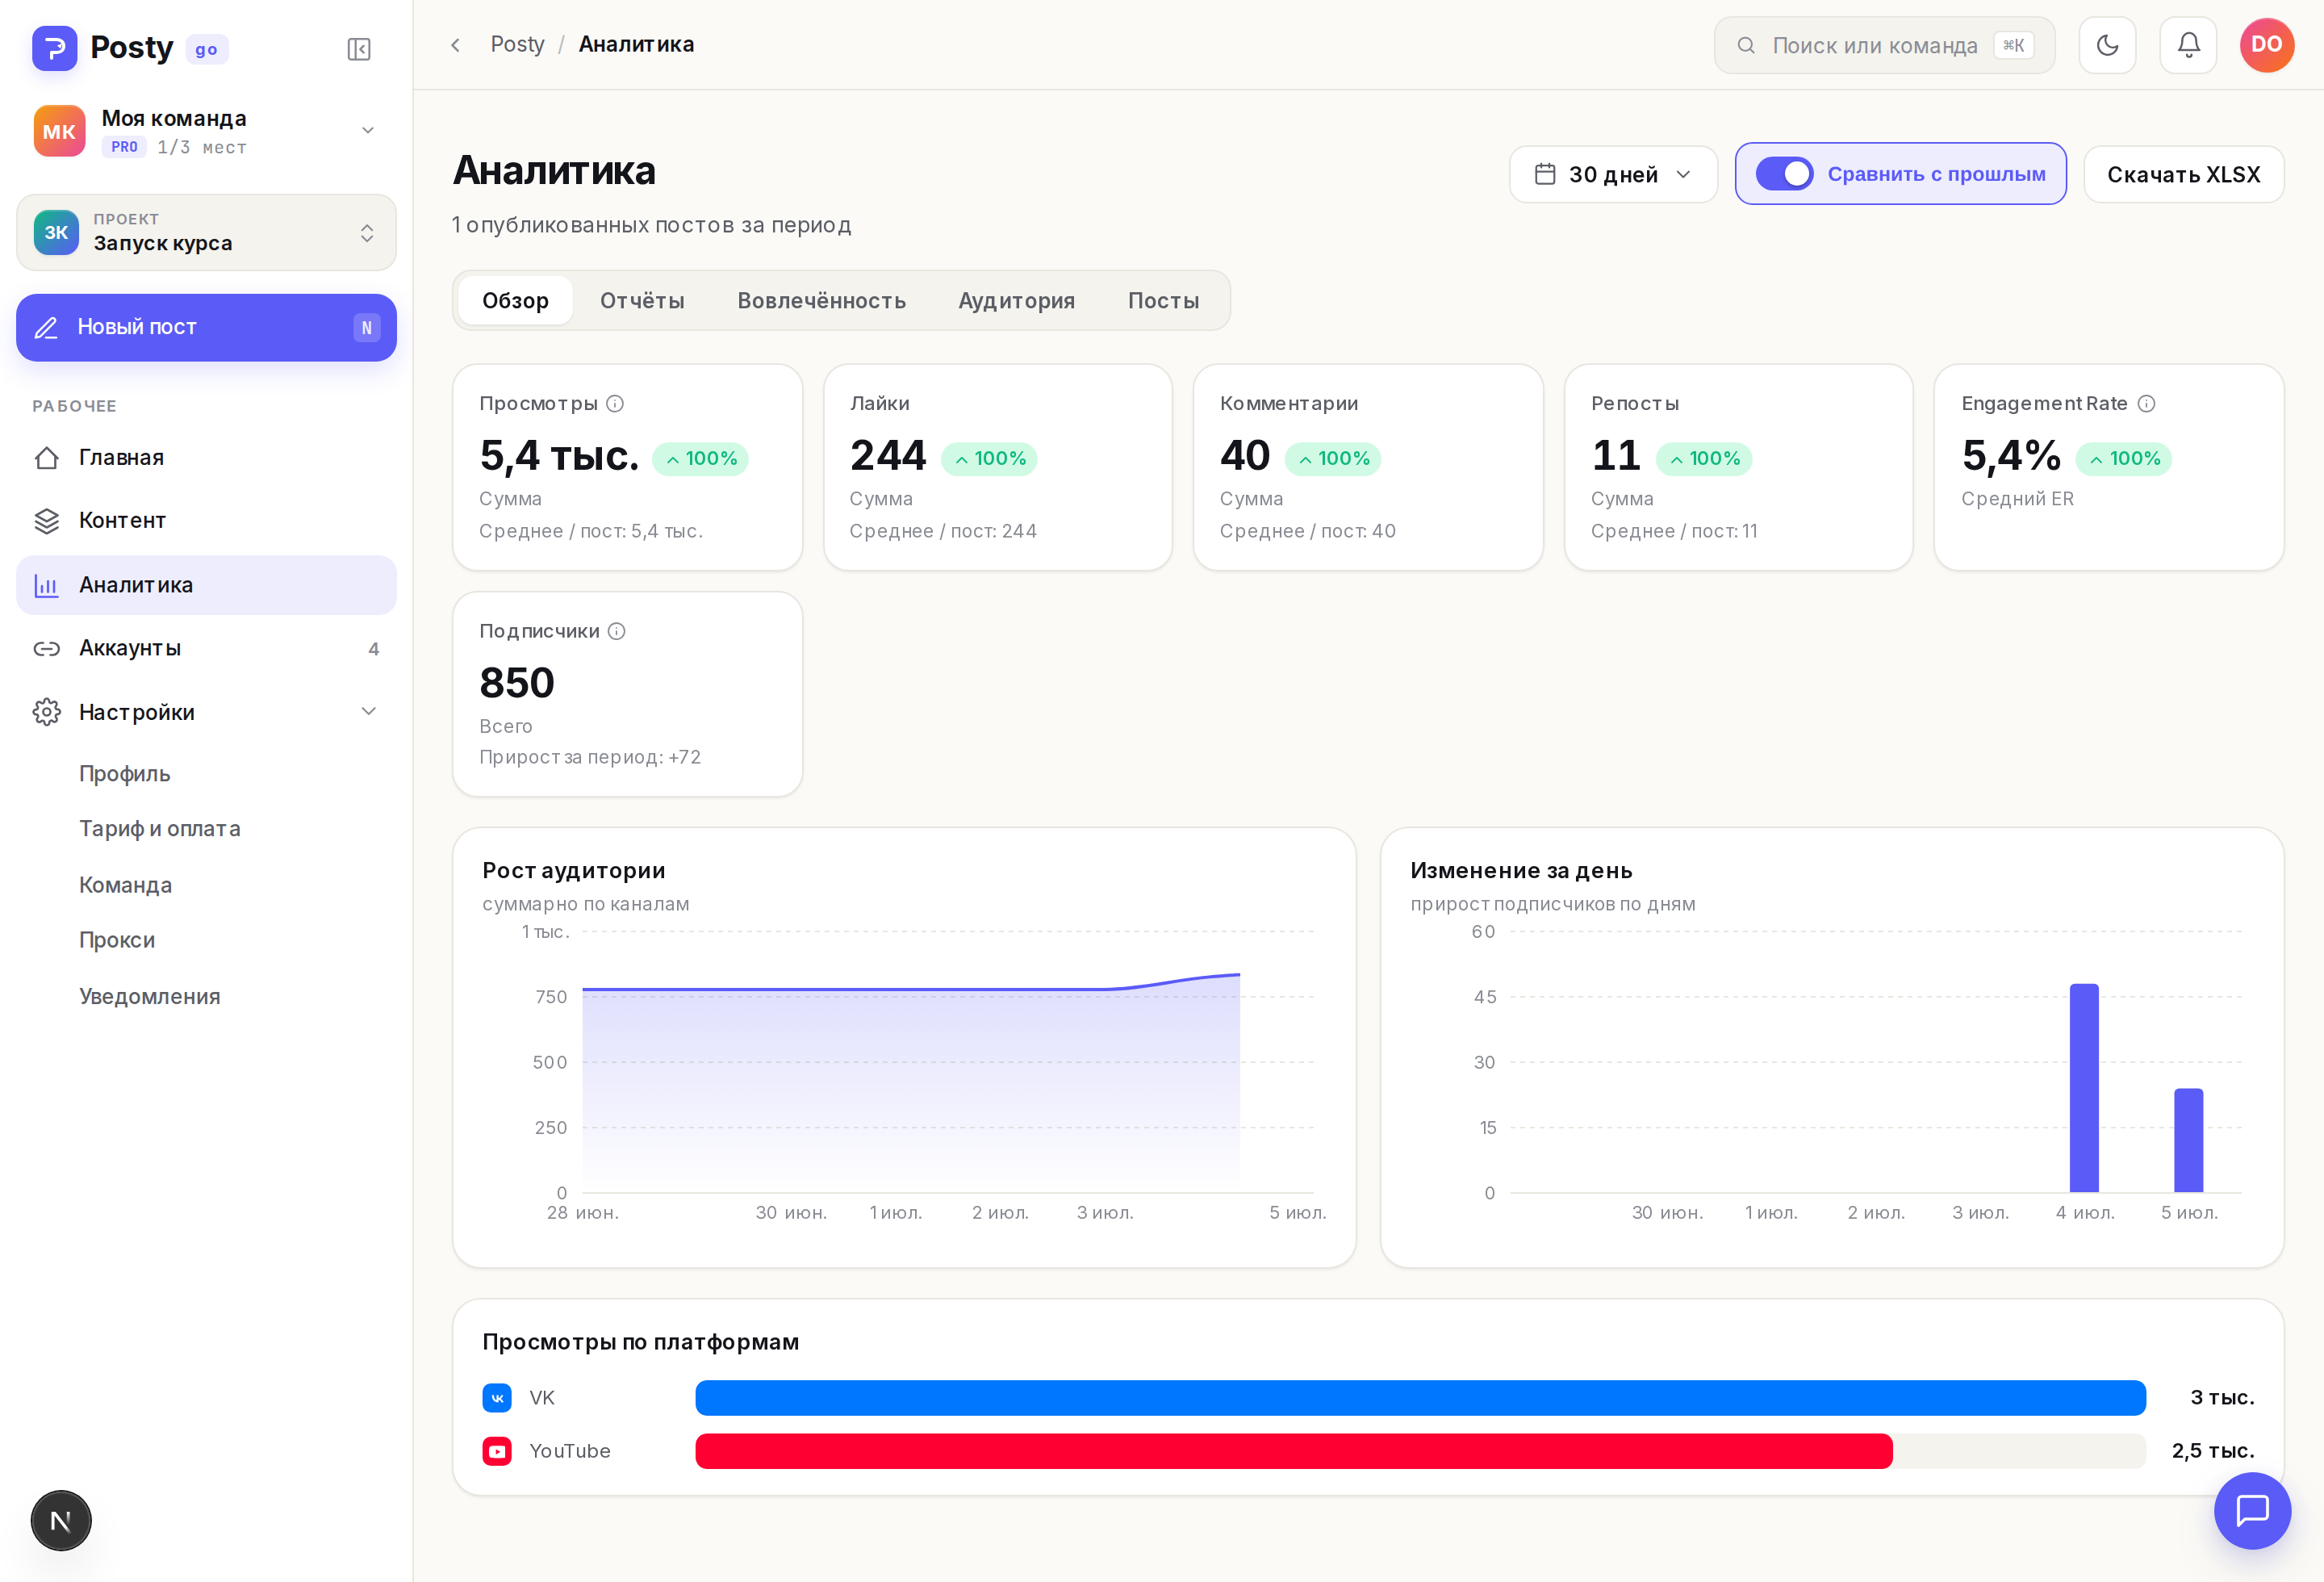
Task: Show info tooltip for Просмотры
Action: click(x=615, y=403)
